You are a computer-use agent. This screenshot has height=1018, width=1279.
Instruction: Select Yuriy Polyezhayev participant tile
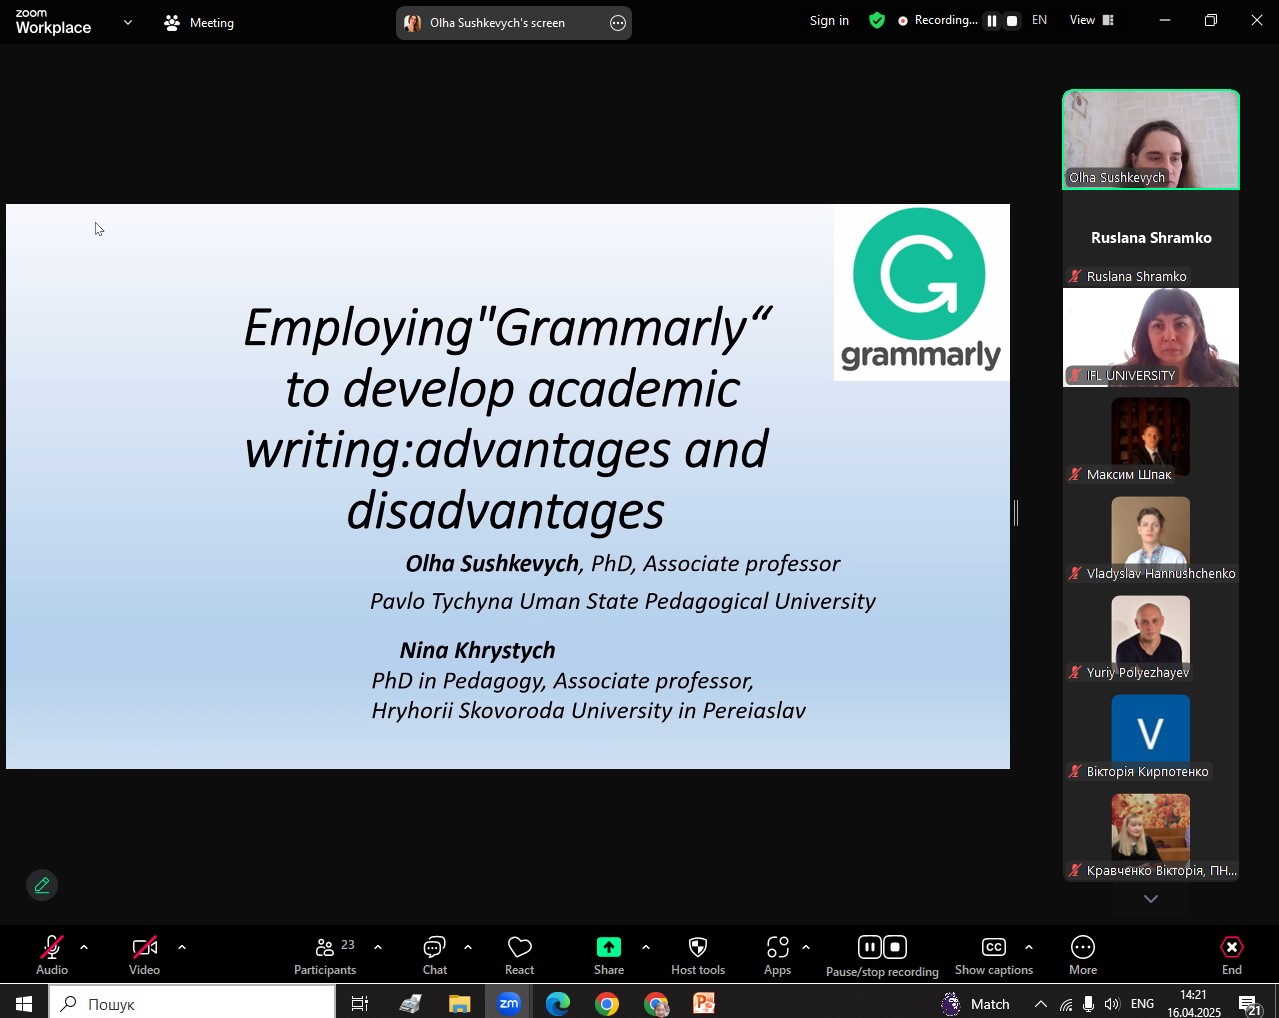[x=1151, y=634]
